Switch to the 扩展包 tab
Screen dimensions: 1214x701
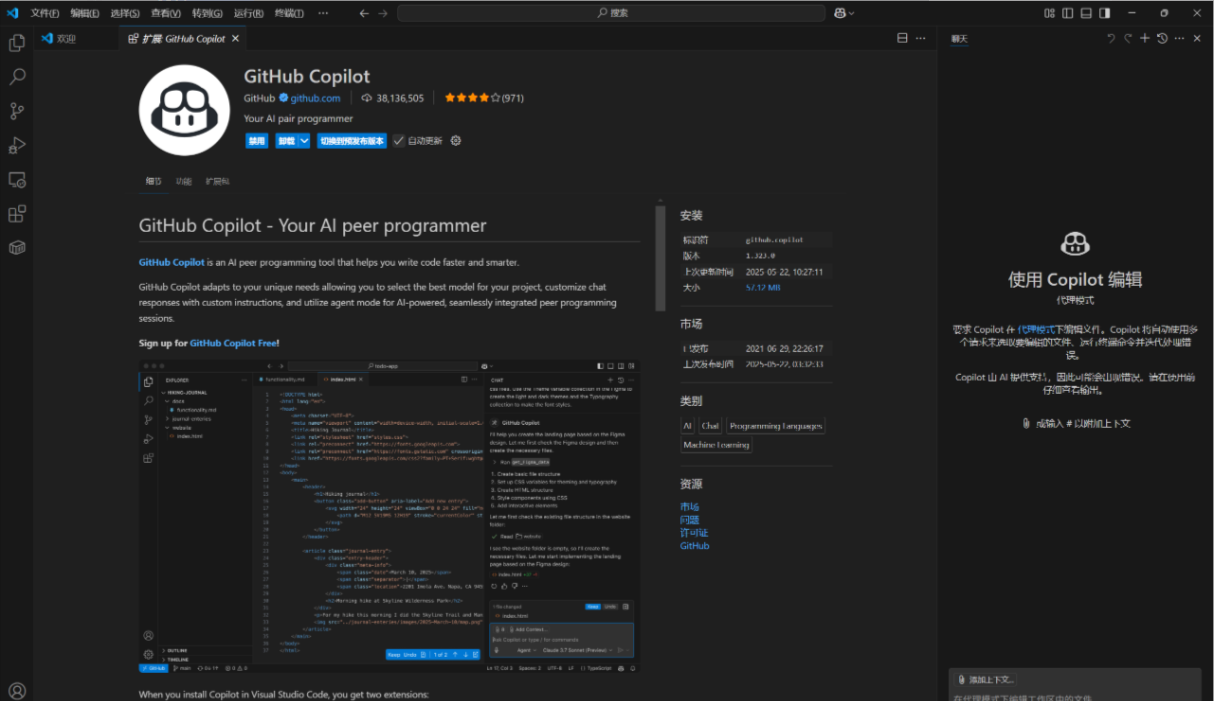coord(217,182)
